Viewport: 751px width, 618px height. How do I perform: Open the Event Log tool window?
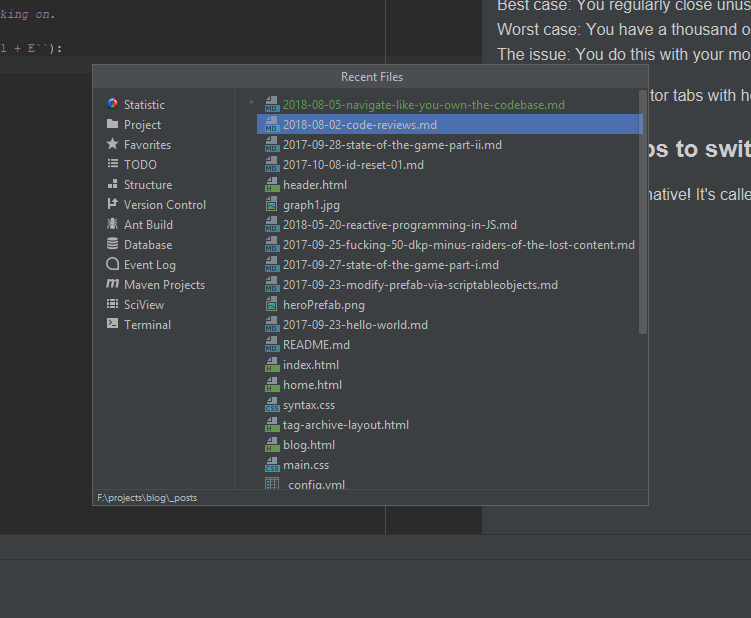pos(149,265)
